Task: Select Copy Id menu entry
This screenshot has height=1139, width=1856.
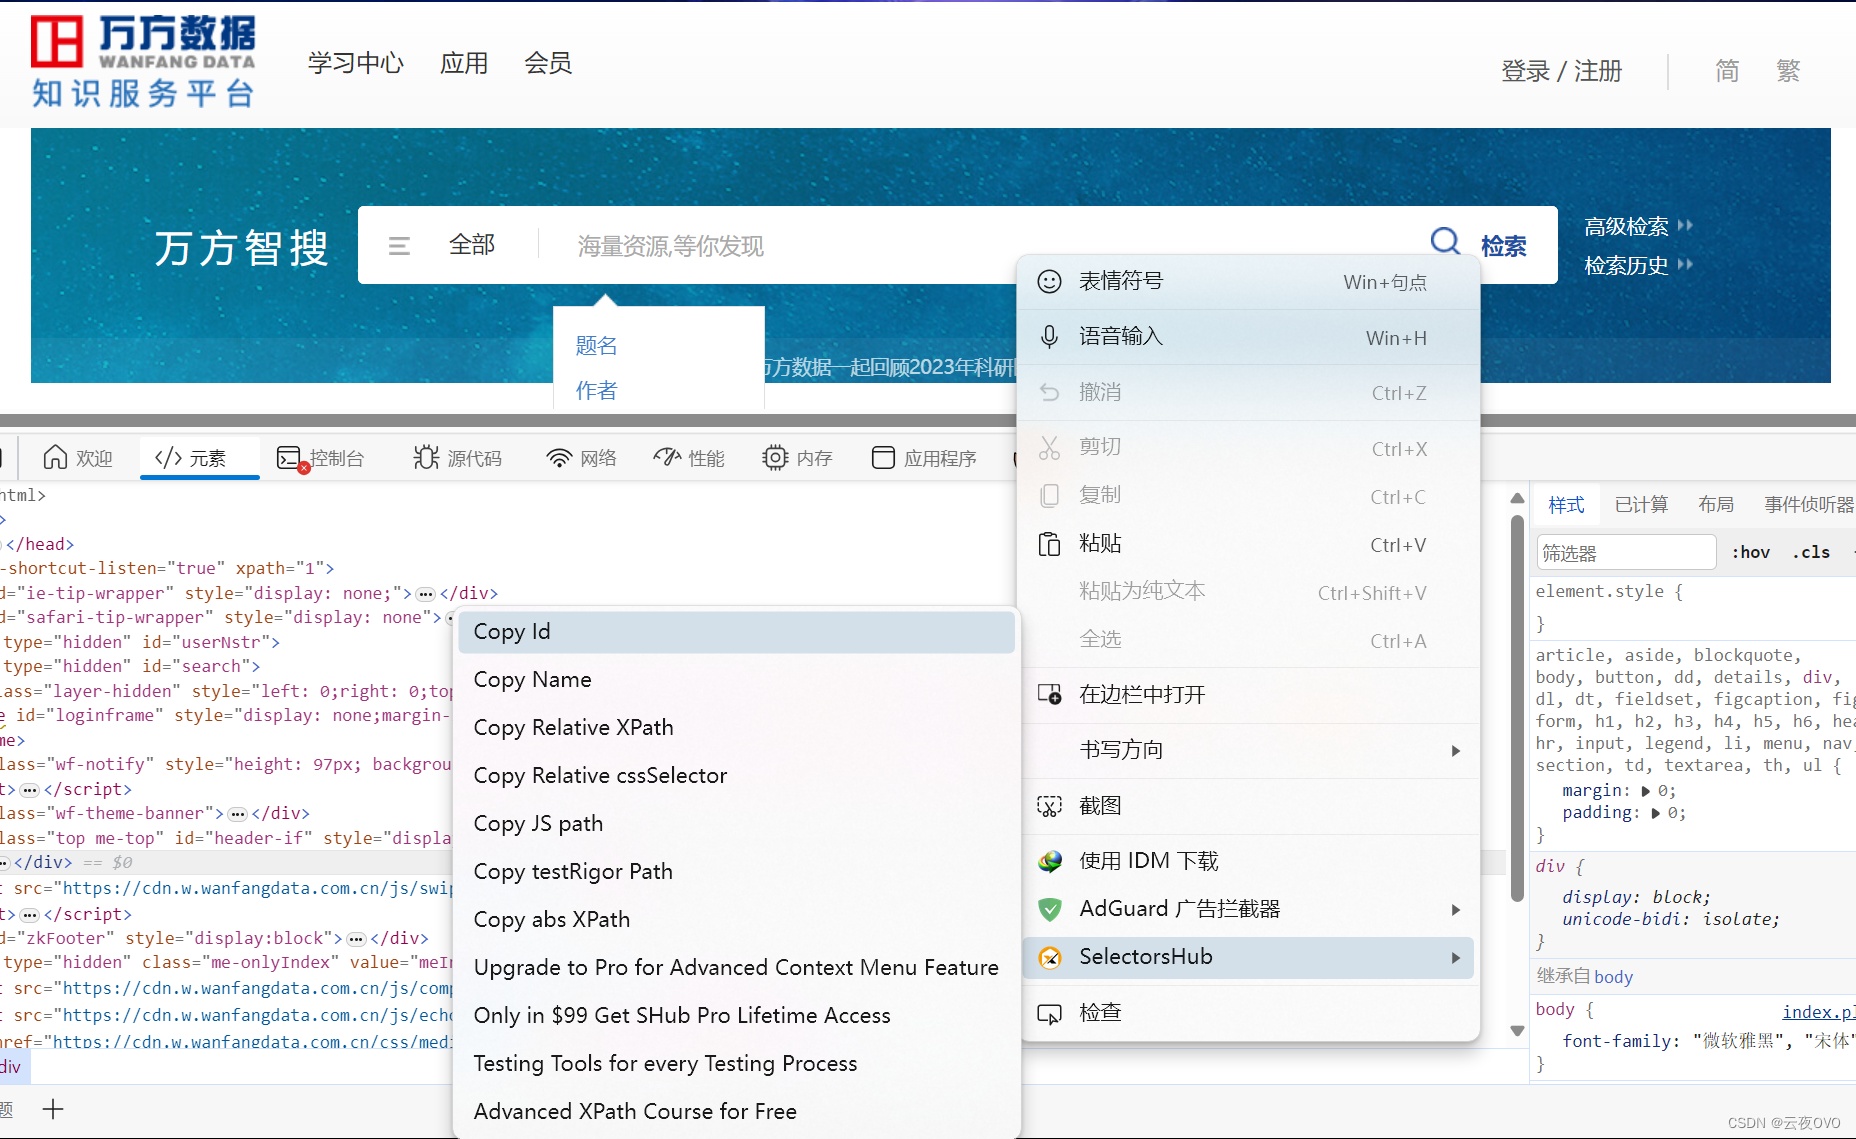Action: point(737,632)
